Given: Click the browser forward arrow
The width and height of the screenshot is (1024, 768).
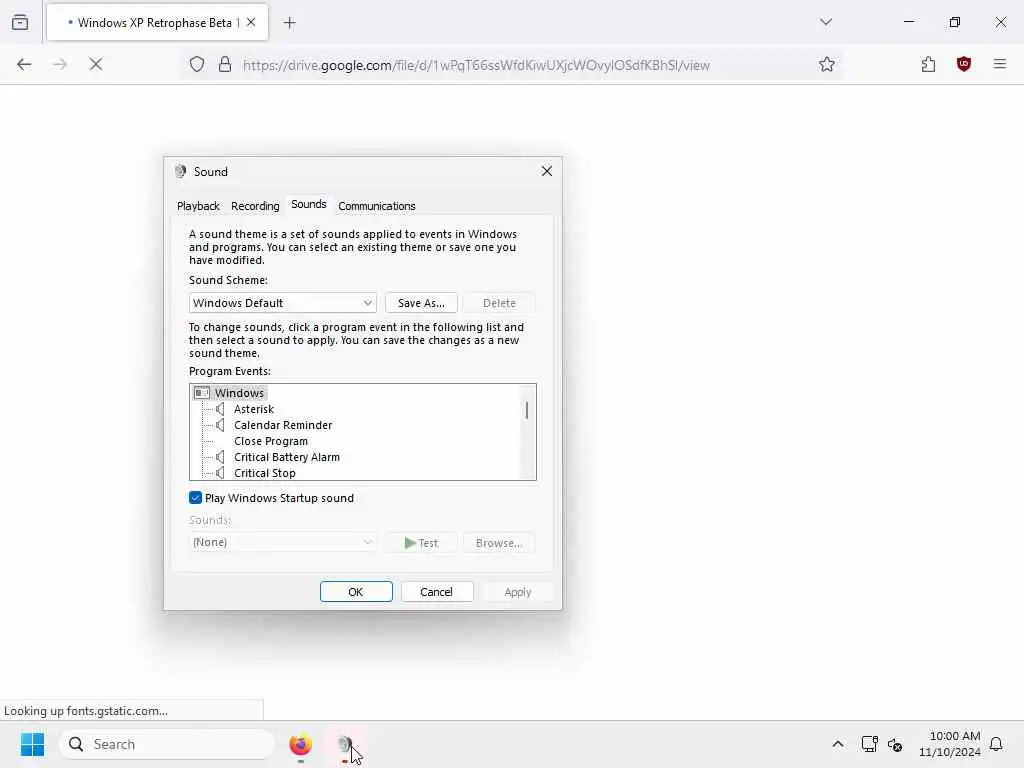Looking at the screenshot, I should pos(59,64).
